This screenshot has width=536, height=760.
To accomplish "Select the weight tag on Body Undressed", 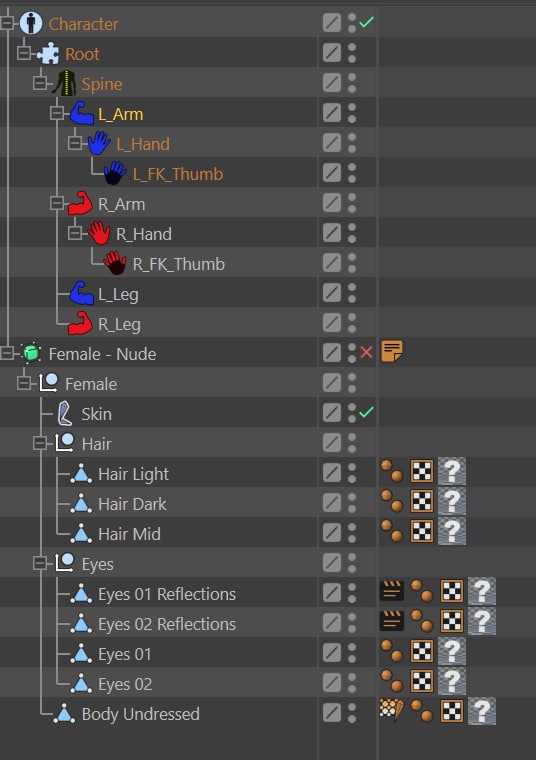I will pyautogui.click(x=392, y=711).
